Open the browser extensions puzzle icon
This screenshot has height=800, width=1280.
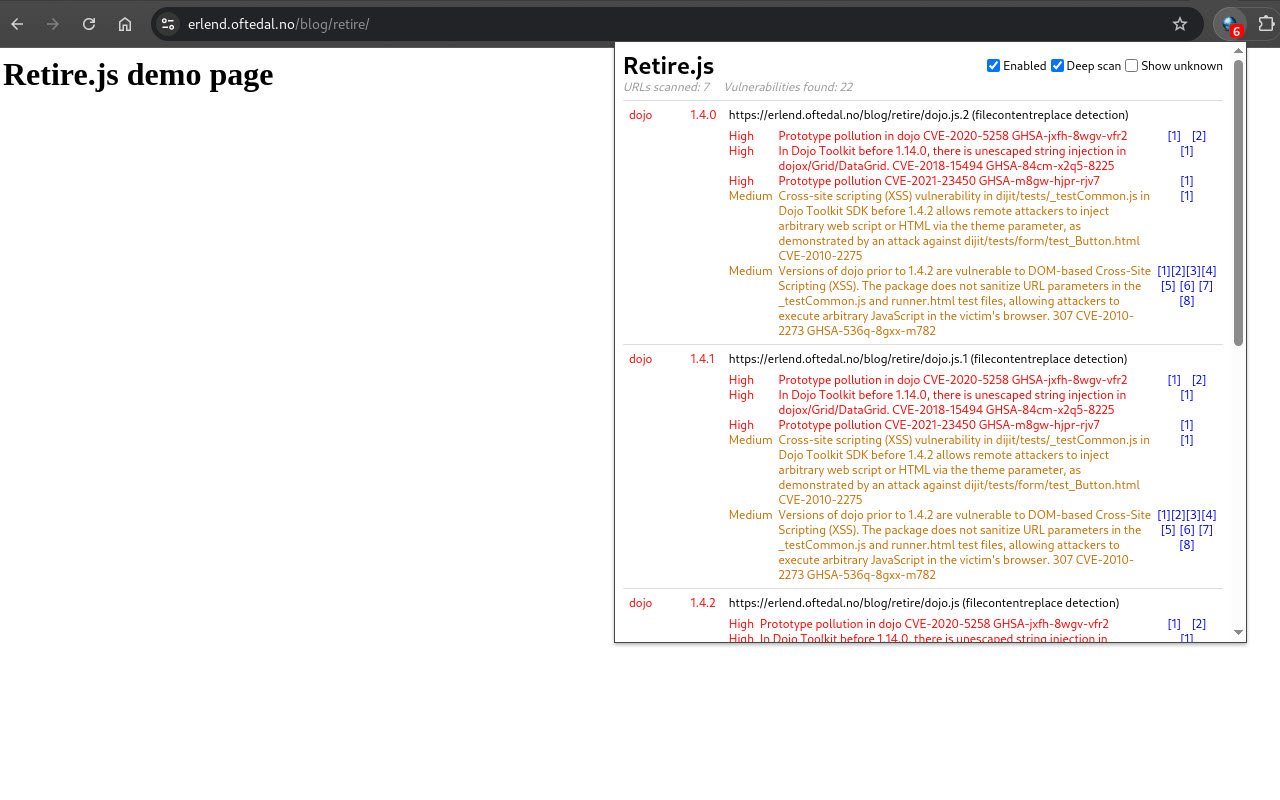coord(1267,23)
